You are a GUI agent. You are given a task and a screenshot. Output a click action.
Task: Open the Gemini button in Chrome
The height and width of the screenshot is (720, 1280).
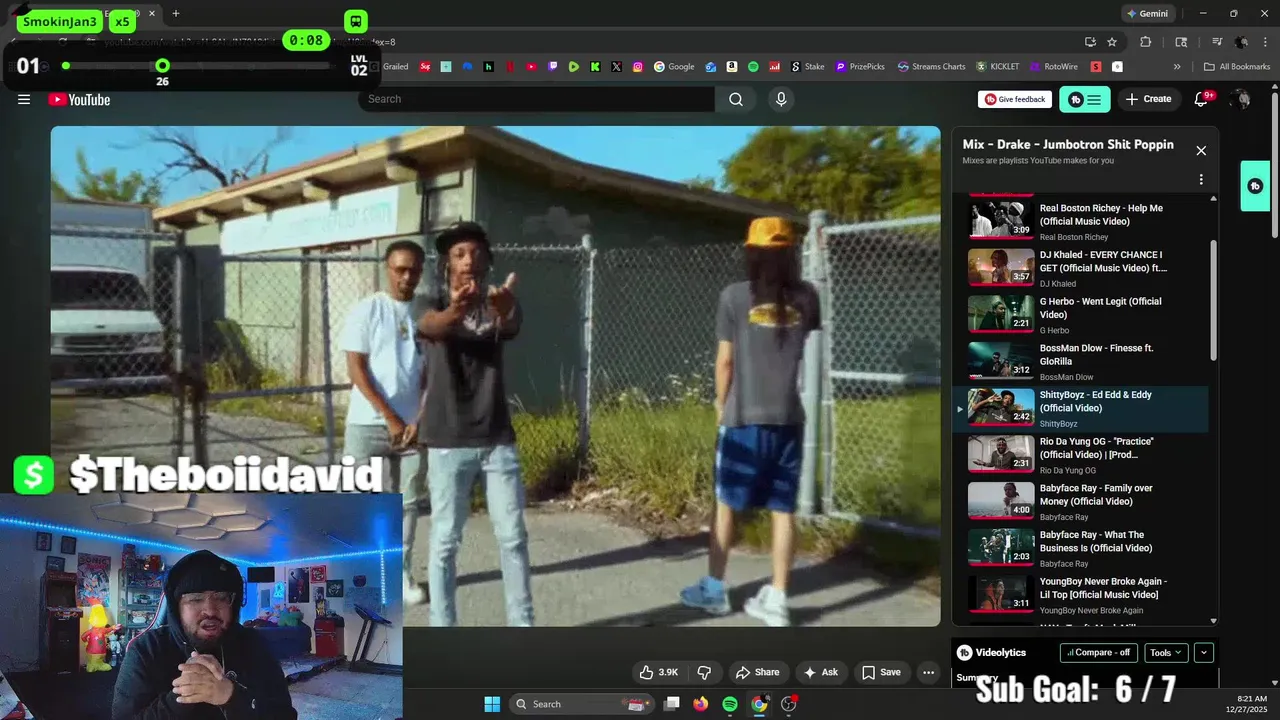(x=1147, y=14)
